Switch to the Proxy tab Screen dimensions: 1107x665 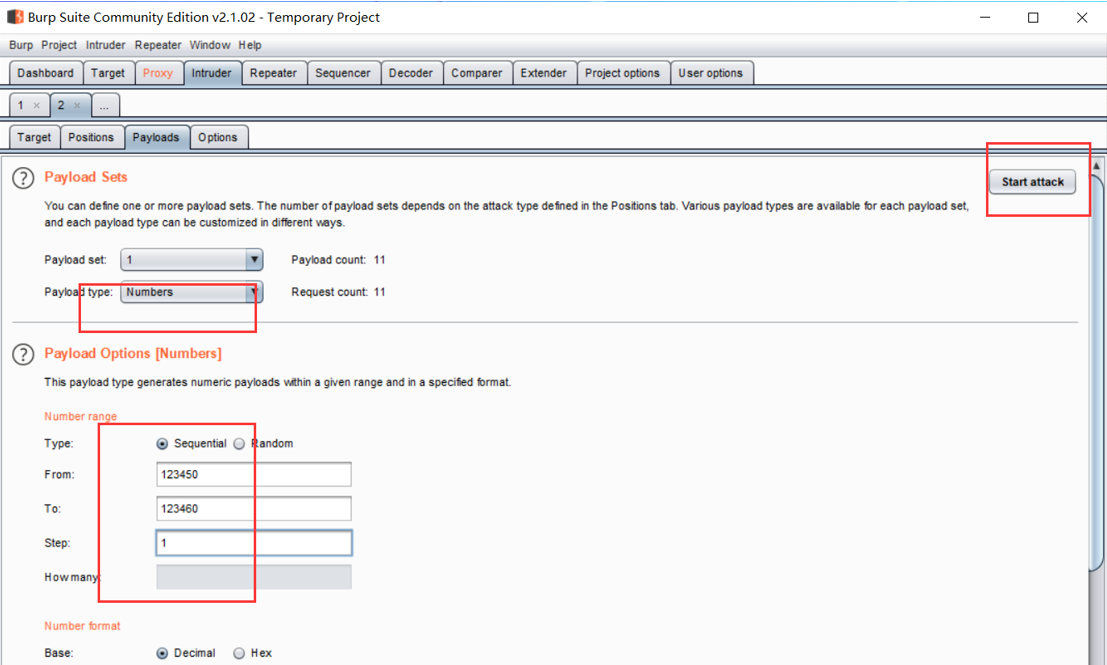[157, 73]
